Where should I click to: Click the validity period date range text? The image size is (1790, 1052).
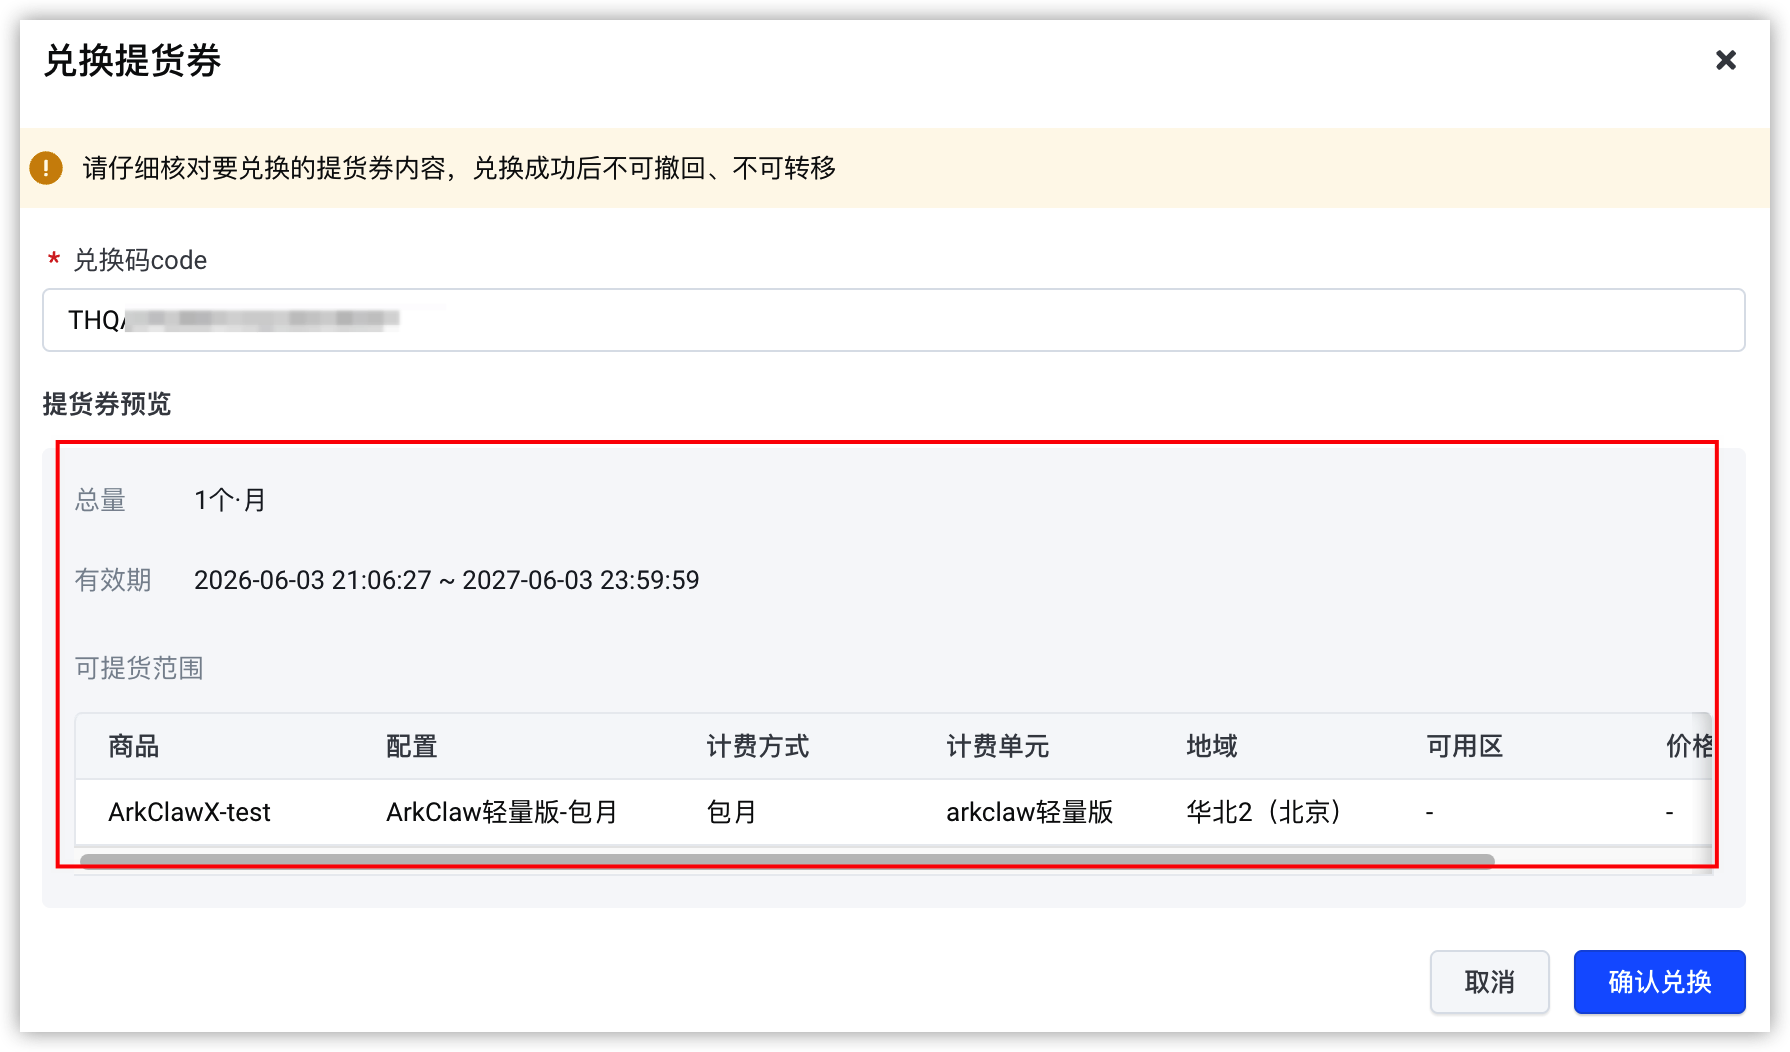(447, 580)
